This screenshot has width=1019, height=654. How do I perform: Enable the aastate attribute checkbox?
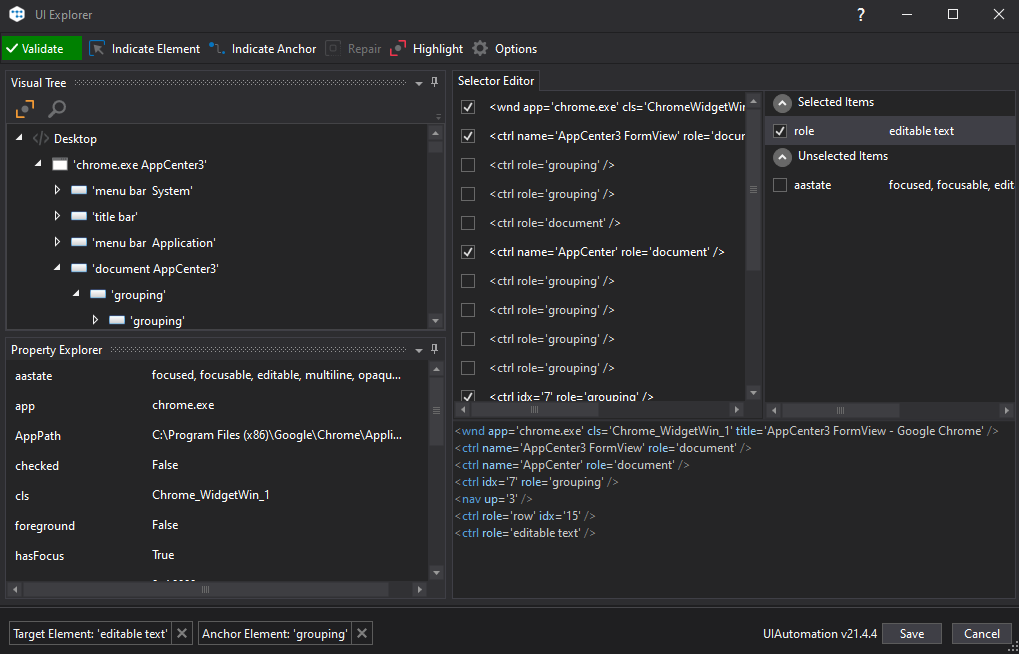tap(780, 185)
